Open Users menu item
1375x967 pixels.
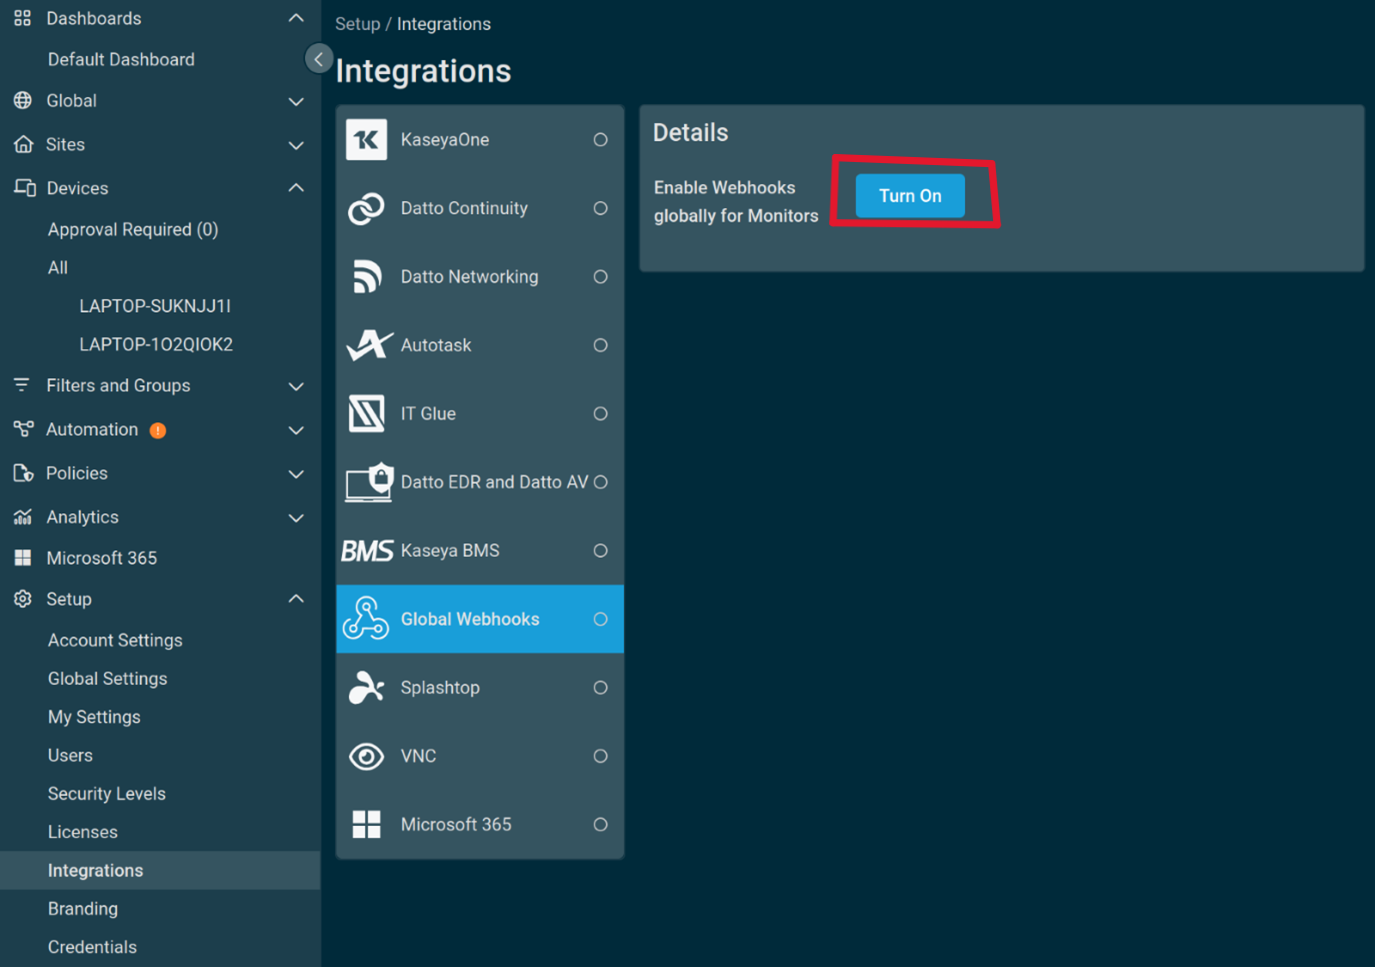click(x=70, y=755)
